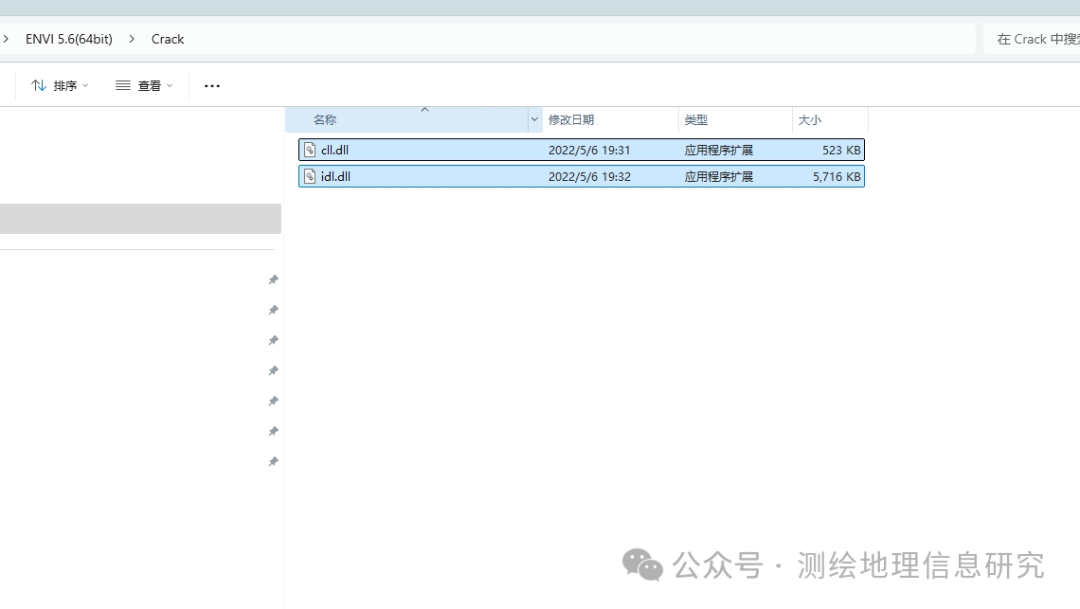The width and height of the screenshot is (1080, 609).
Task: Open the 排序 dropdown chevron
Action: [x=84, y=85]
